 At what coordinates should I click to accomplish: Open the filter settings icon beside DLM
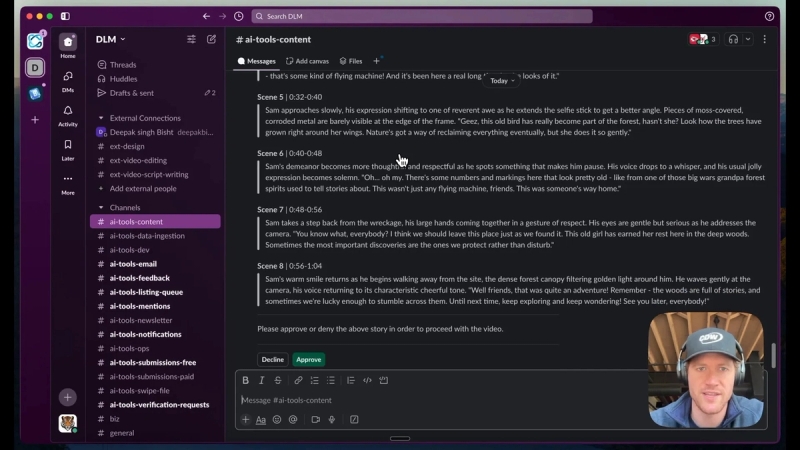click(191, 39)
